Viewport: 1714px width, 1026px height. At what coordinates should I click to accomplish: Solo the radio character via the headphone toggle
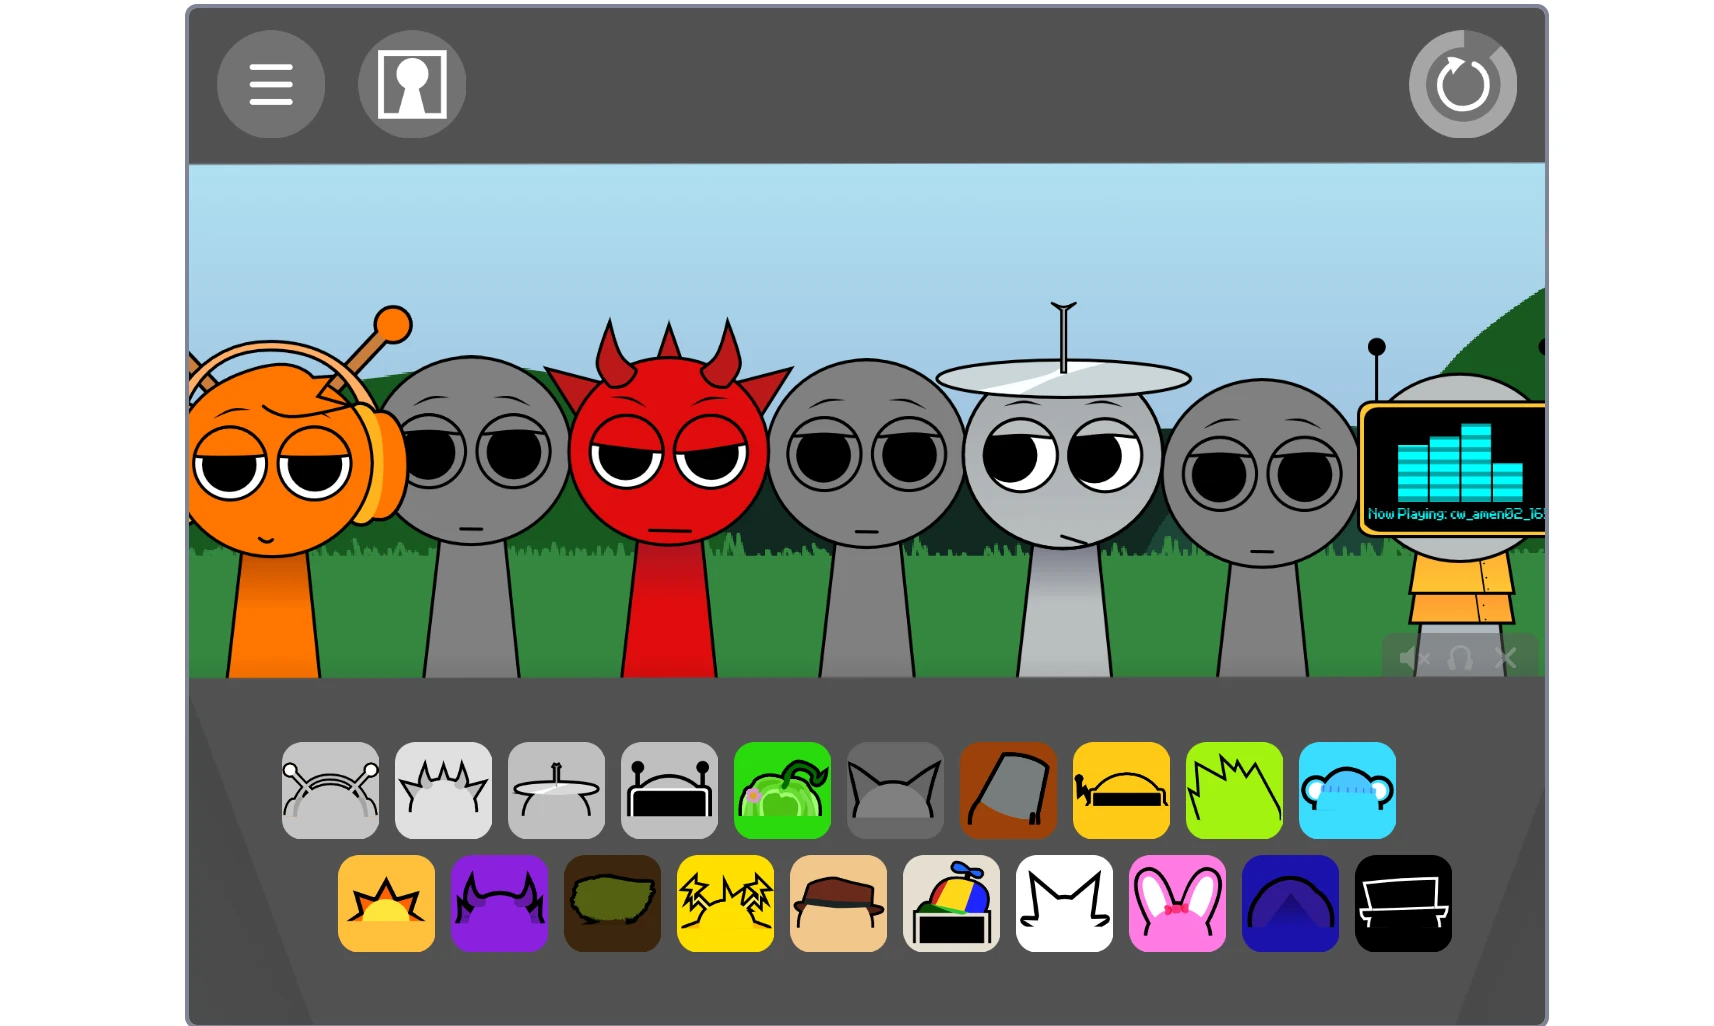[1459, 658]
